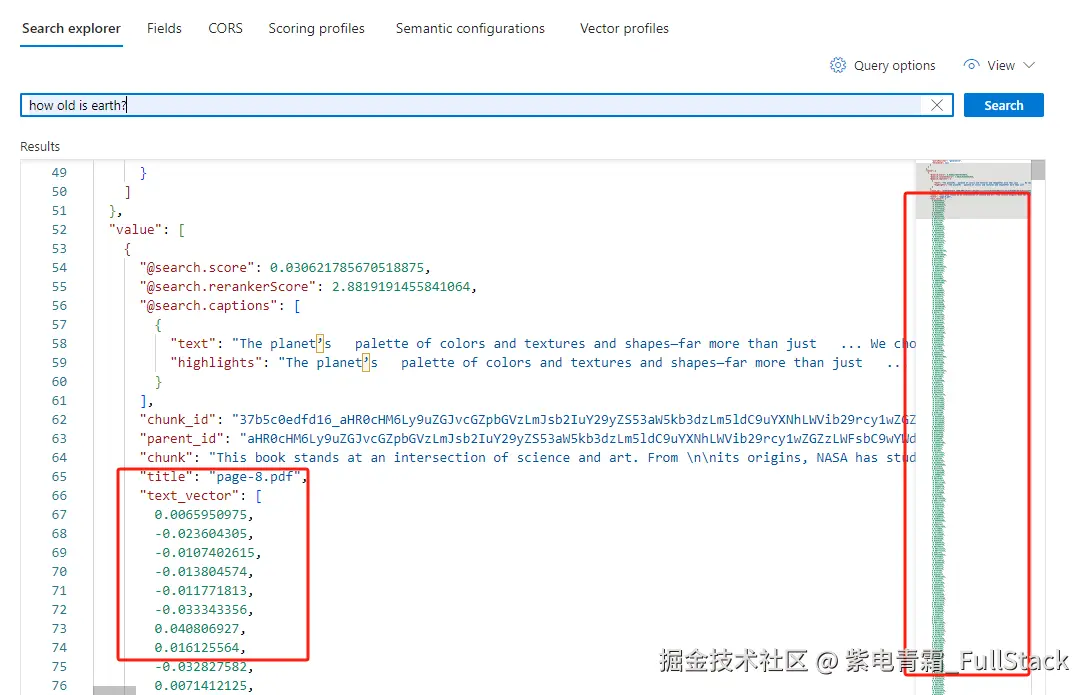Open Query options gear icon
The height and width of the screenshot is (695, 1089).
pos(838,65)
